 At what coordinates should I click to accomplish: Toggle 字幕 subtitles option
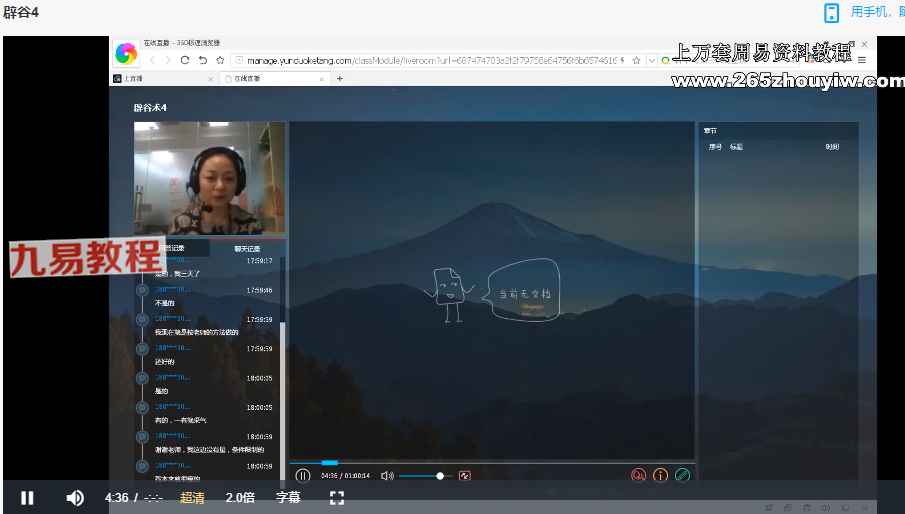click(x=288, y=497)
